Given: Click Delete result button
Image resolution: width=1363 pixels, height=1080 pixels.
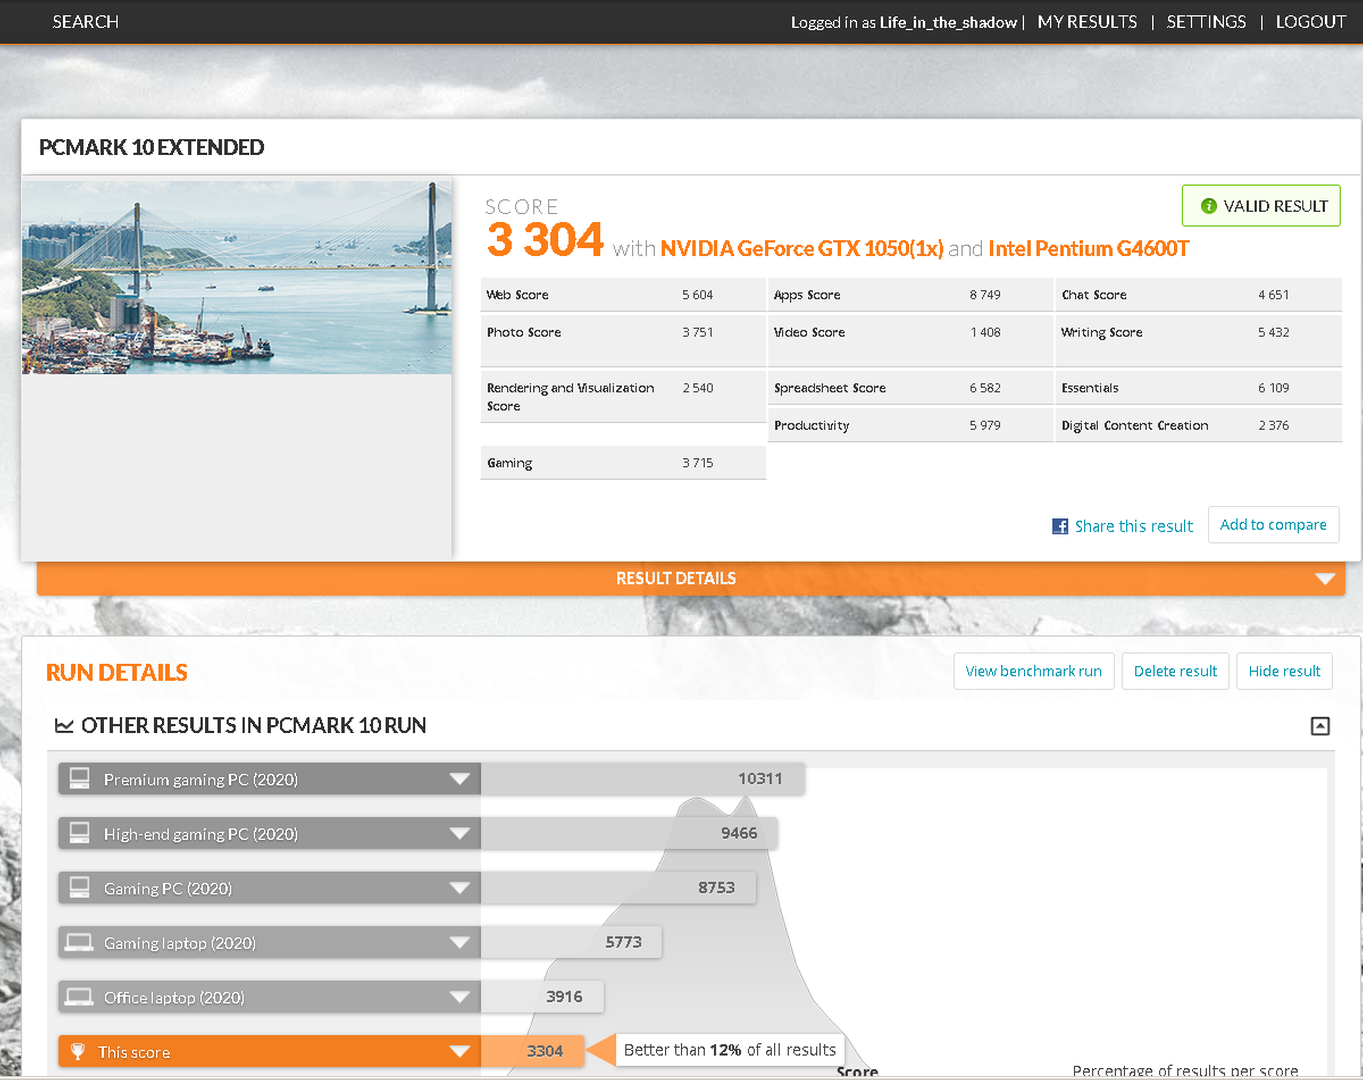Looking at the screenshot, I should point(1175,671).
